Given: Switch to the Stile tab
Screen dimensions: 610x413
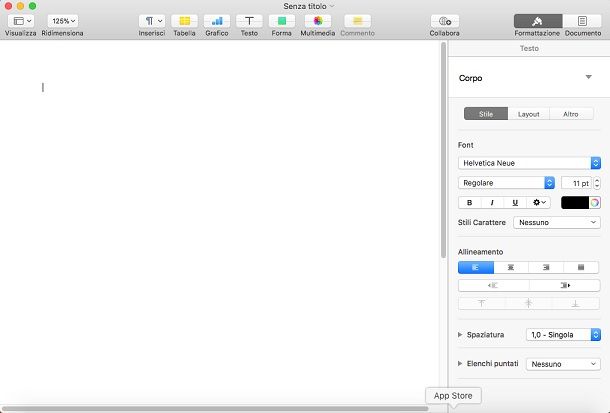Looking at the screenshot, I should coord(486,114).
